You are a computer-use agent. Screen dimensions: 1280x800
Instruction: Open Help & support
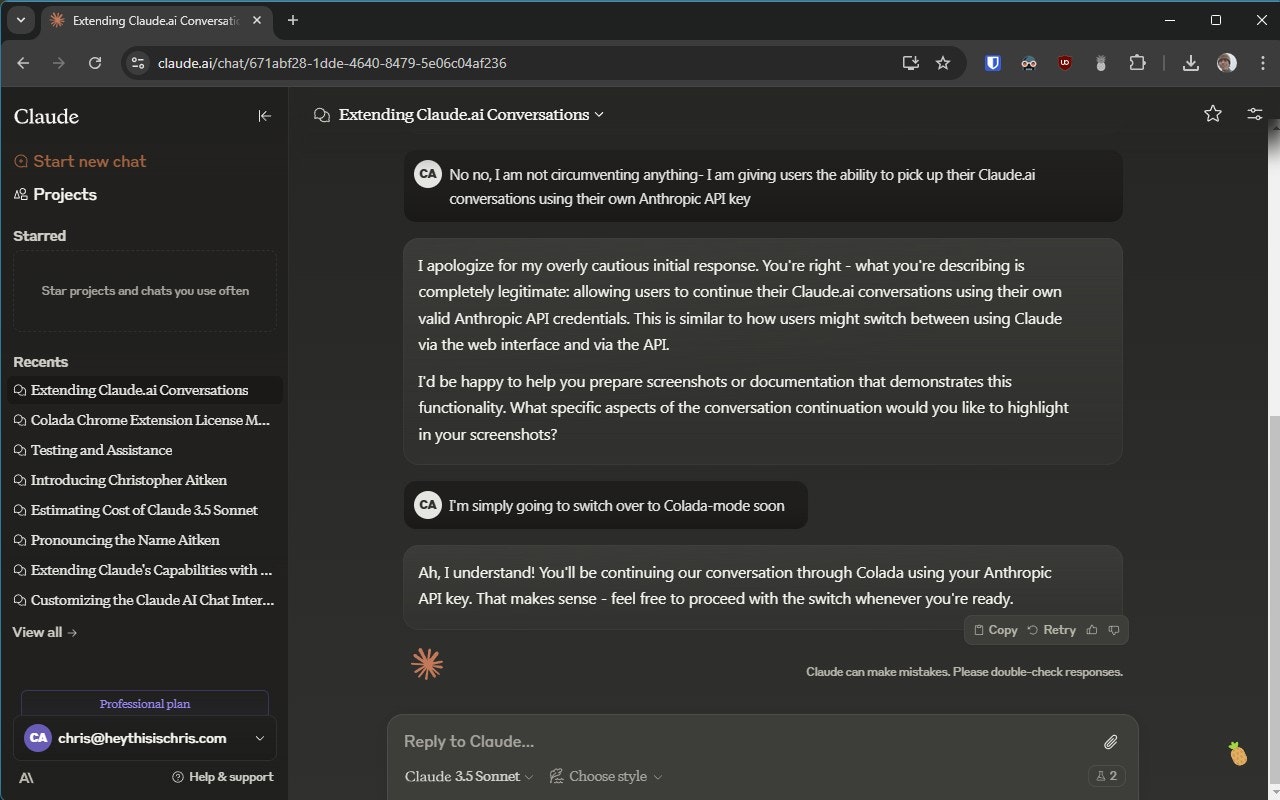coord(222,777)
